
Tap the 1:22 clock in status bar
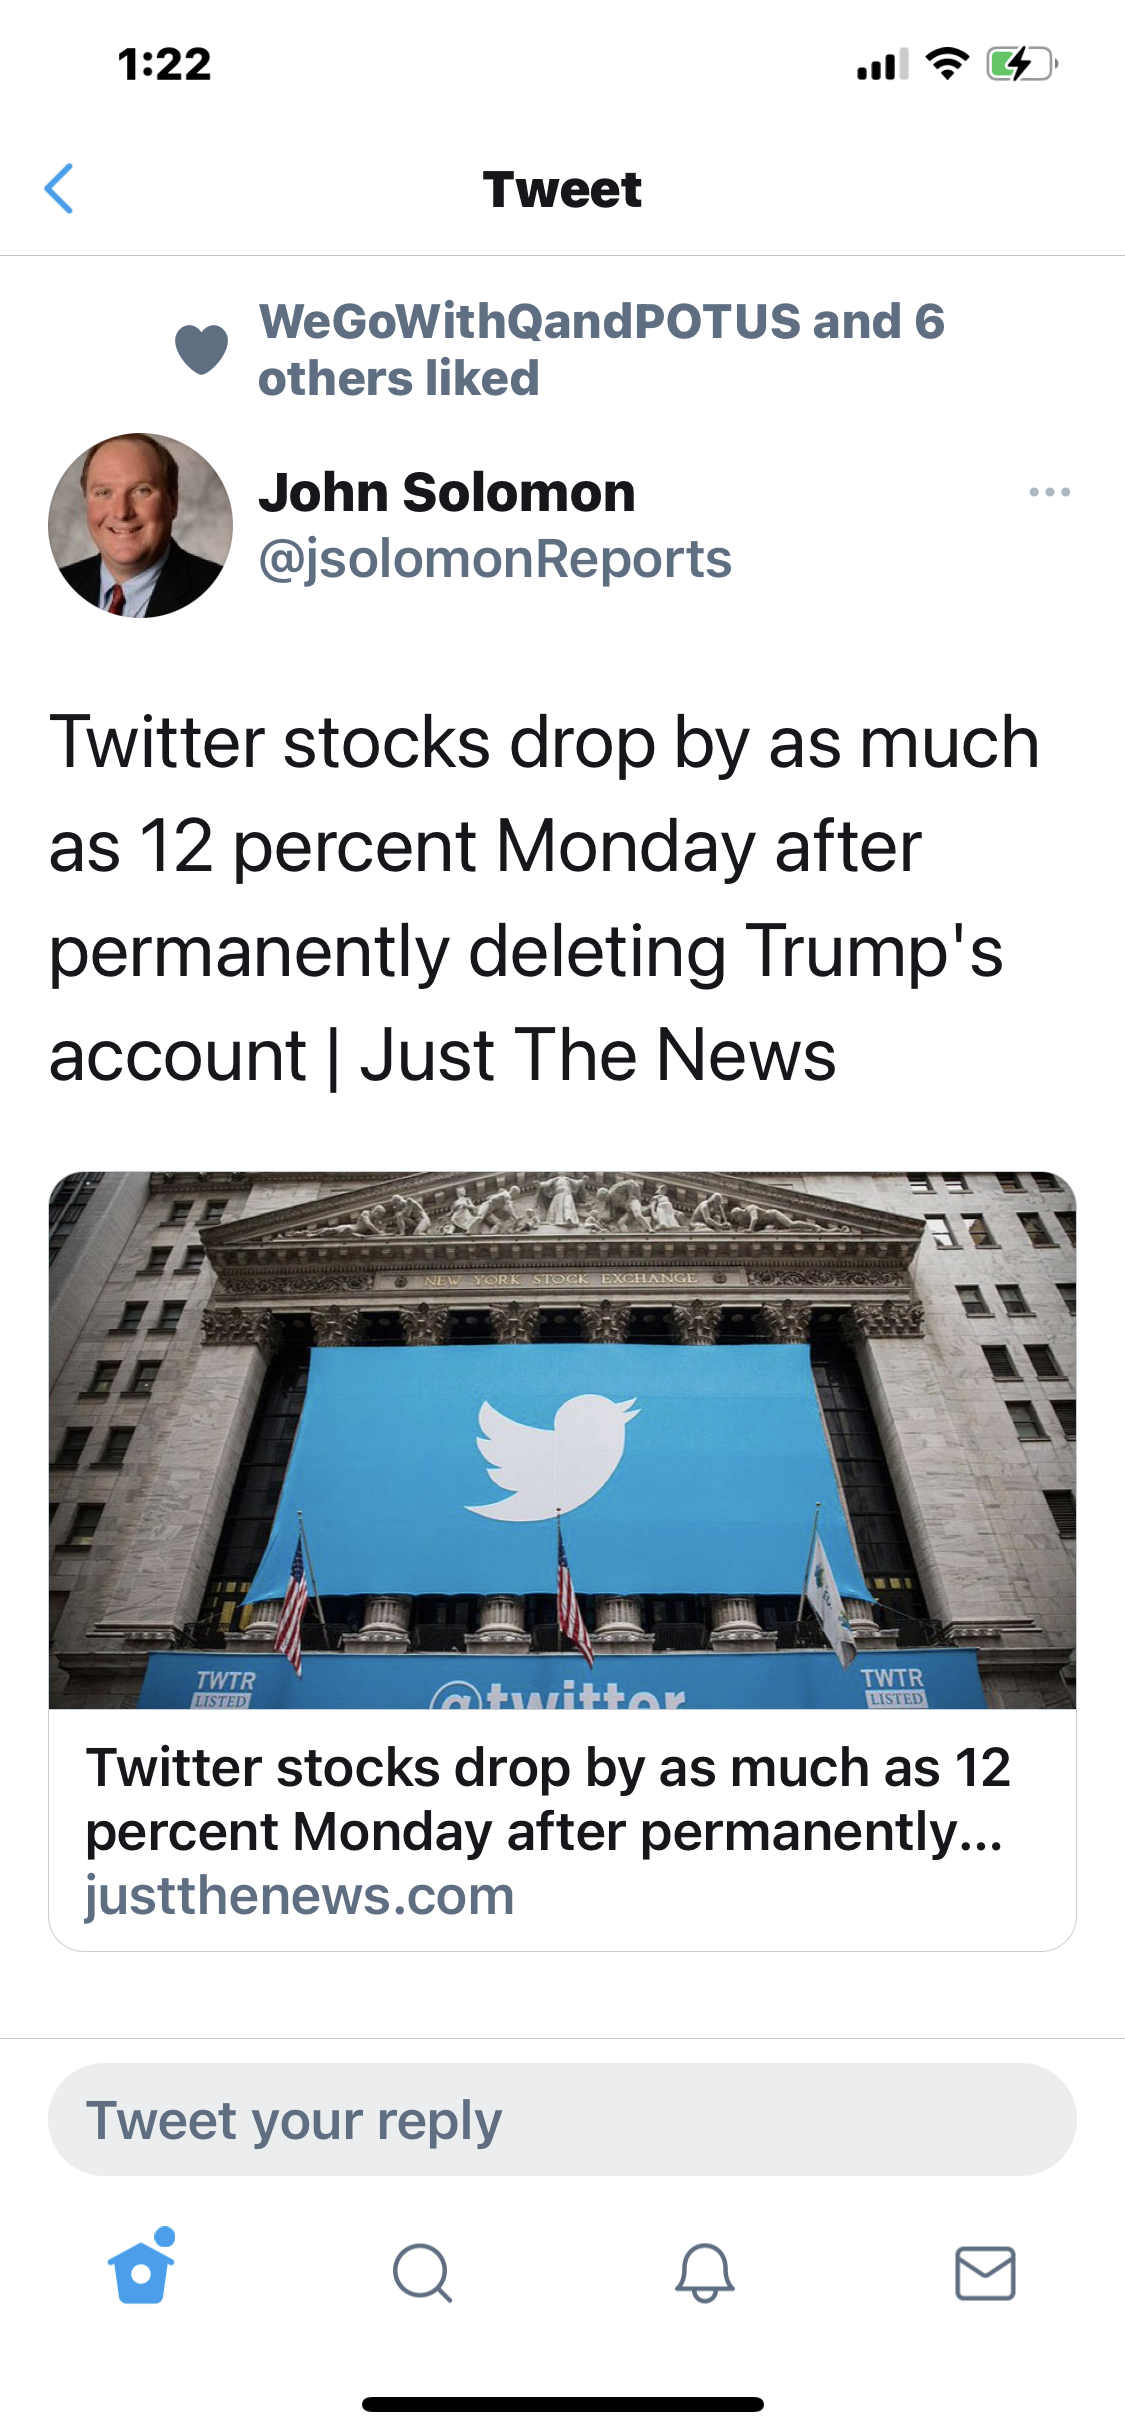[x=165, y=65]
